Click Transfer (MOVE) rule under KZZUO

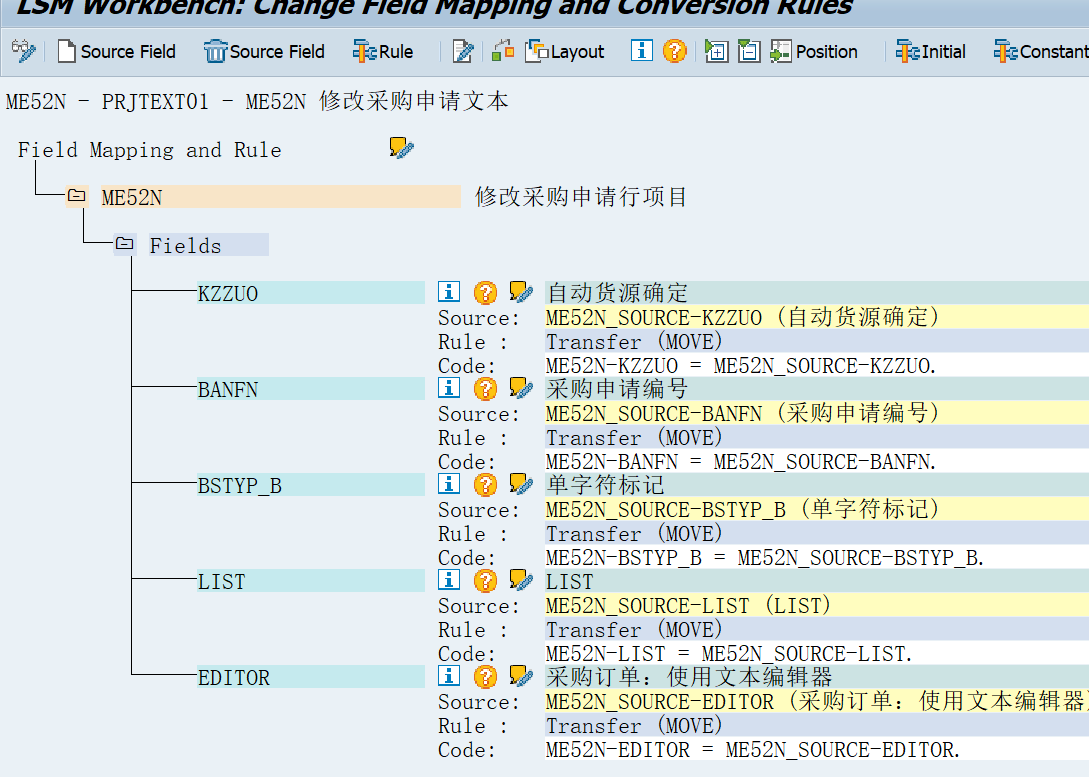pos(817,342)
